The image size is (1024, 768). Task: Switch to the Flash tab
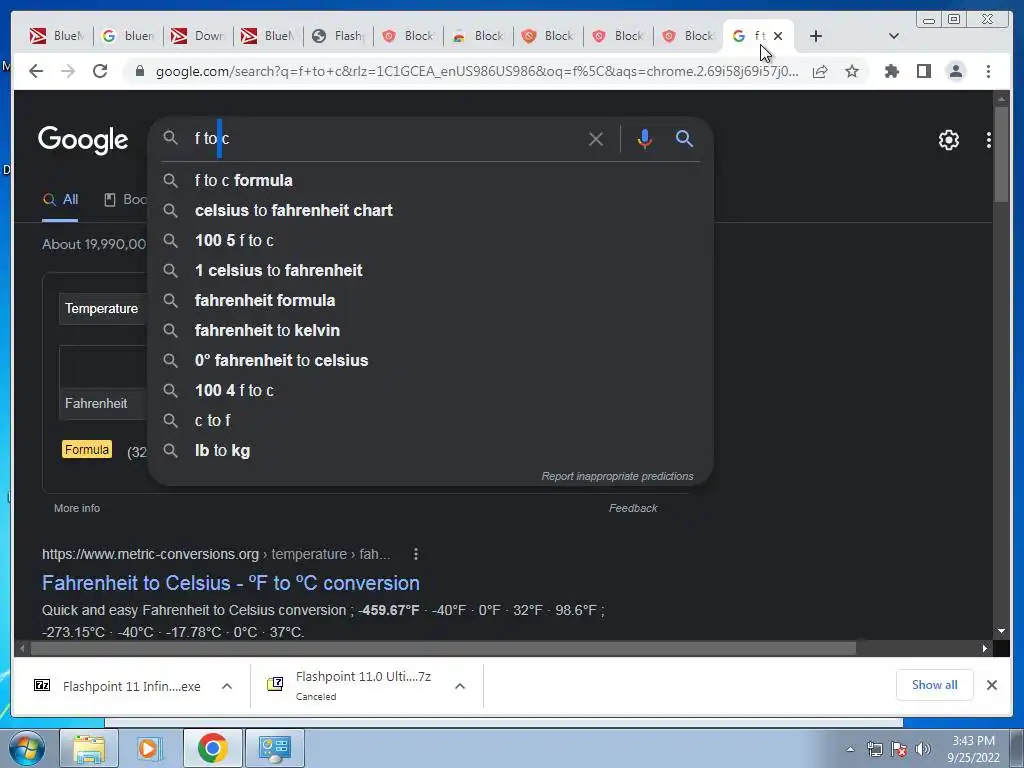point(338,36)
